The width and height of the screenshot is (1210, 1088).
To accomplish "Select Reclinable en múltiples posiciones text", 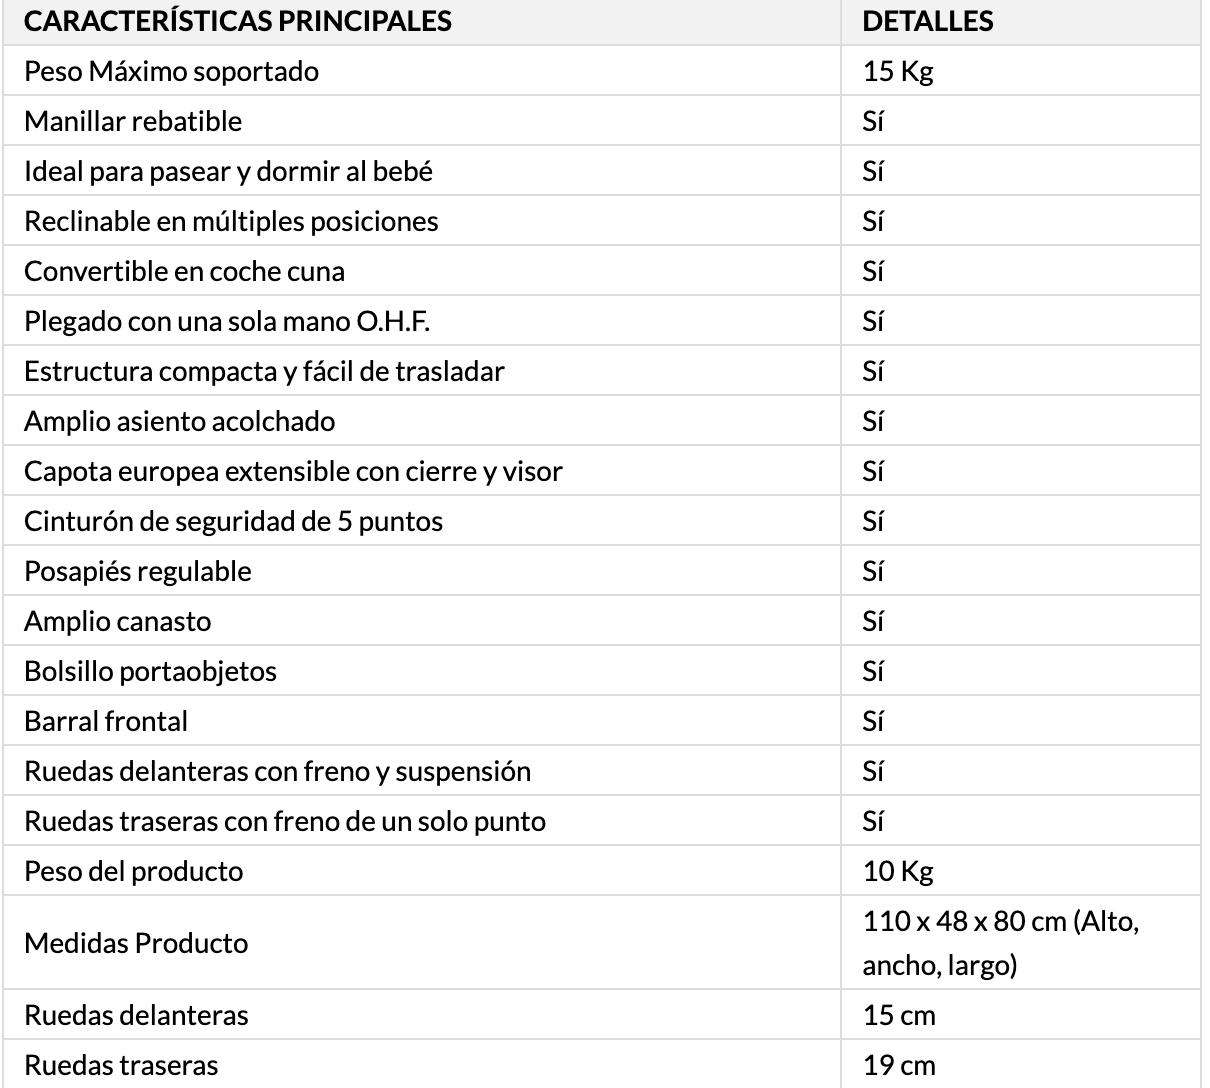I will (231, 221).
